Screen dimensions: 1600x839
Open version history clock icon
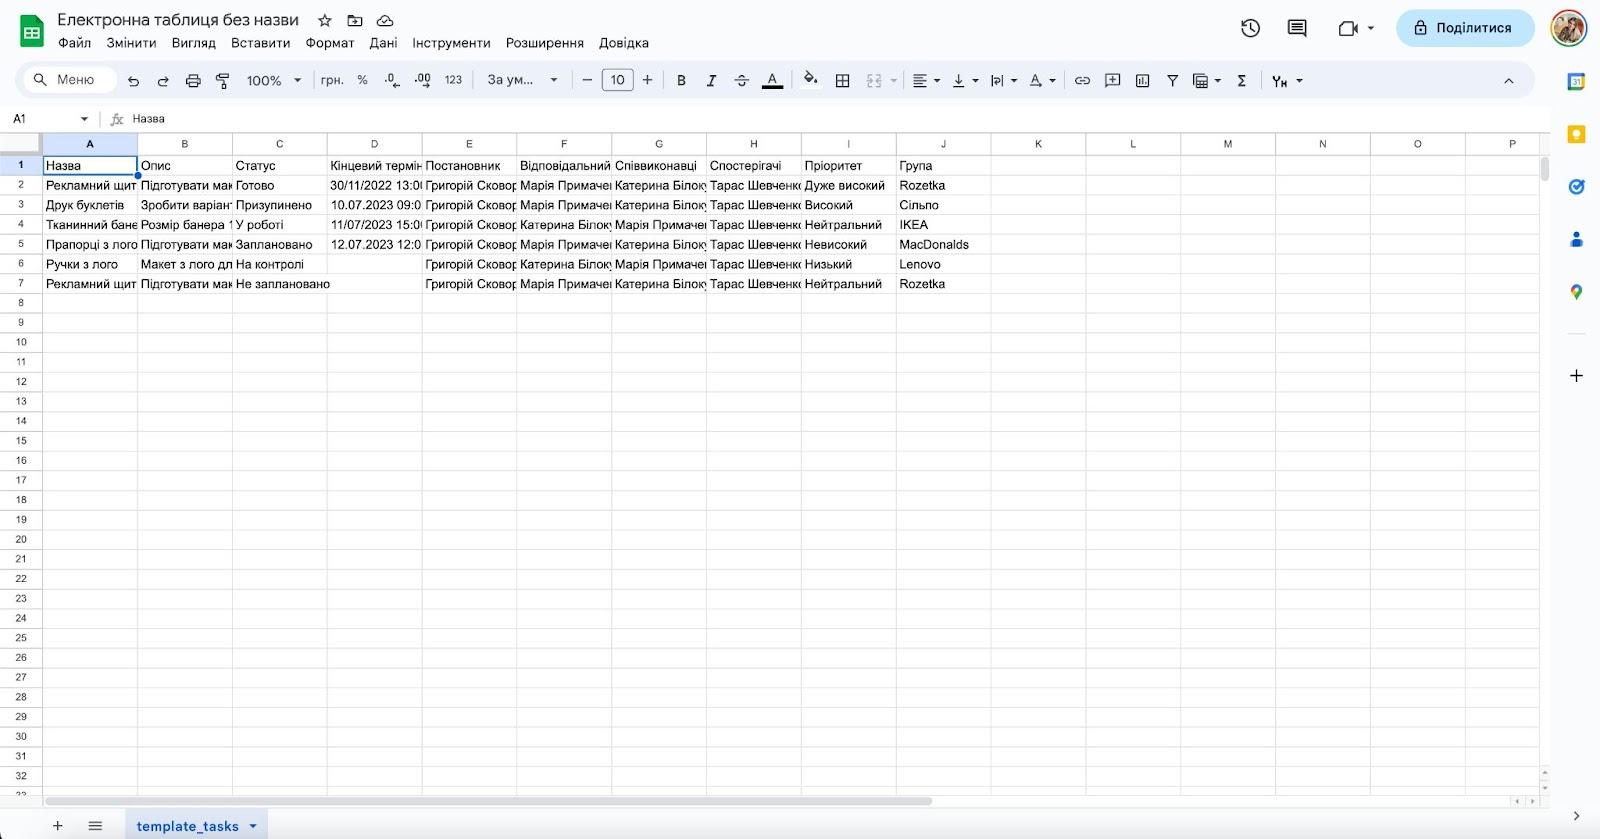[1250, 28]
